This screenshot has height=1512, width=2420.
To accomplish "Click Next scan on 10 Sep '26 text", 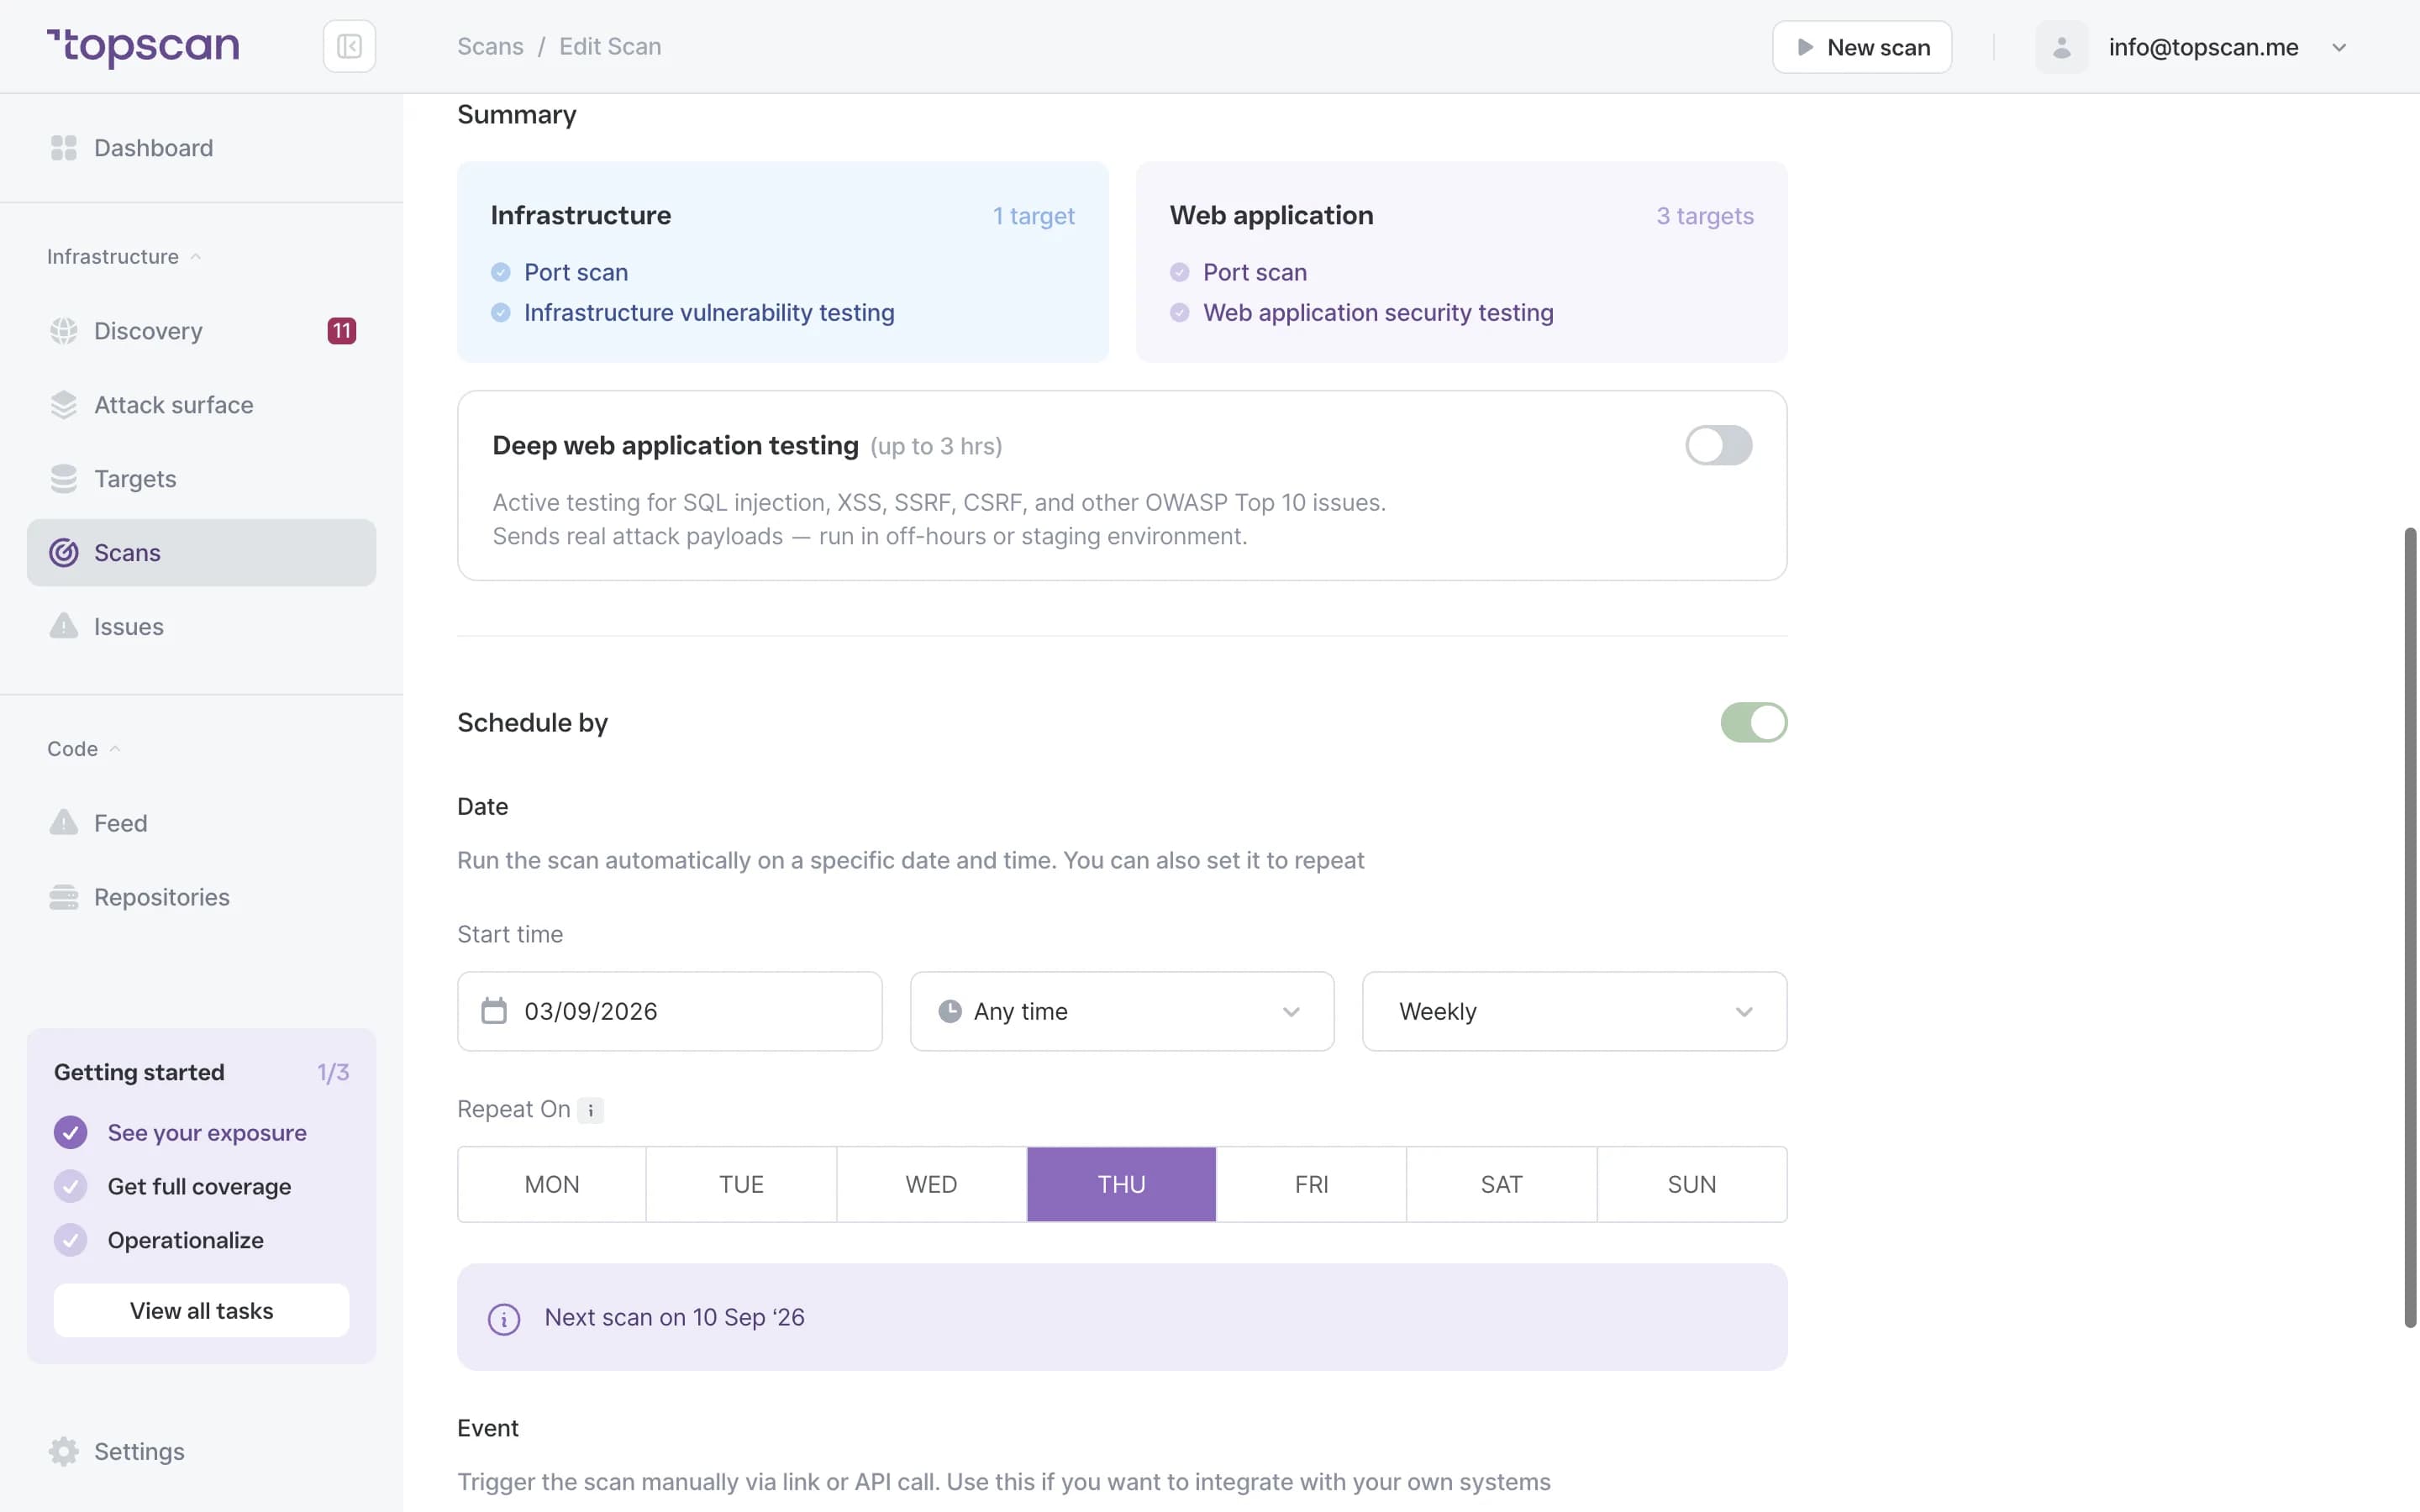I will click(674, 1318).
